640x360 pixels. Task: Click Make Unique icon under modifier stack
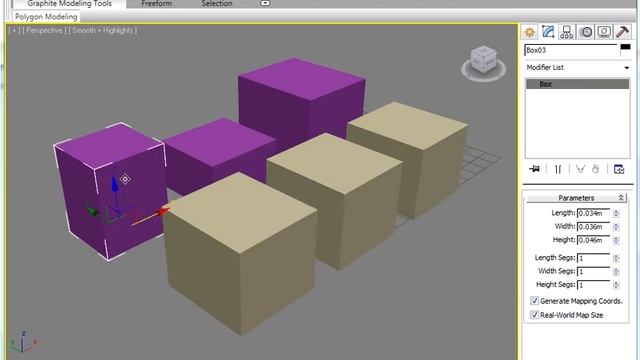coord(580,169)
